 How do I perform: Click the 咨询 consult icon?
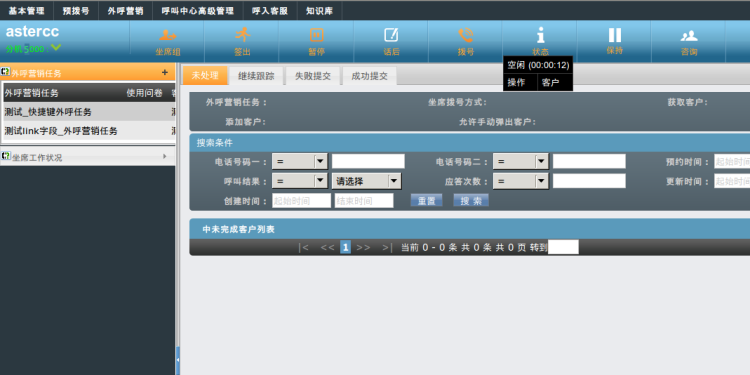(x=689, y=36)
